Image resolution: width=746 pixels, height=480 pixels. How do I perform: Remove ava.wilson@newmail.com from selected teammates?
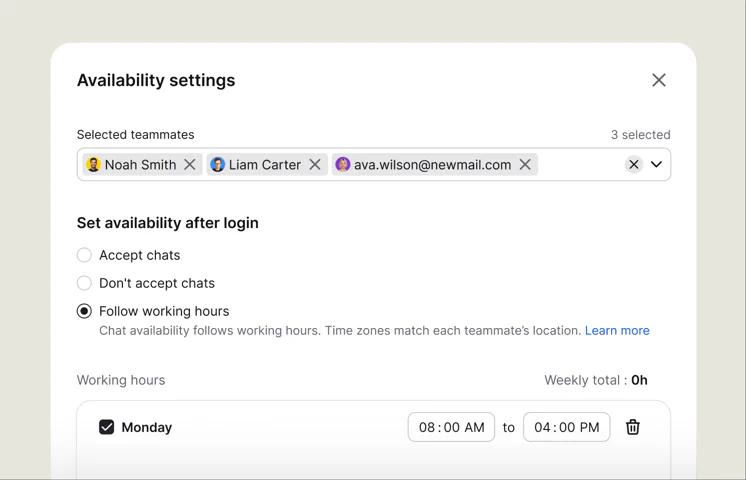point(525,165)
